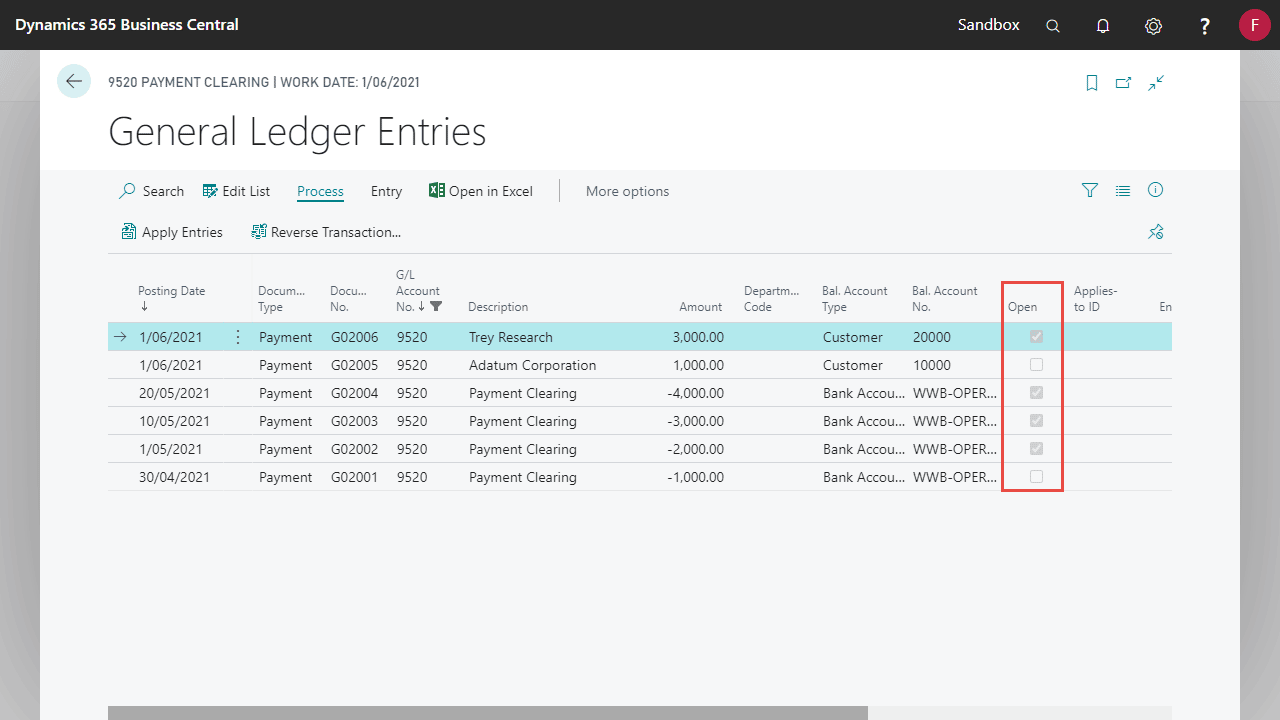Open page in new window icon
Screen dimensions: 1280x720
click(1123, 83)
